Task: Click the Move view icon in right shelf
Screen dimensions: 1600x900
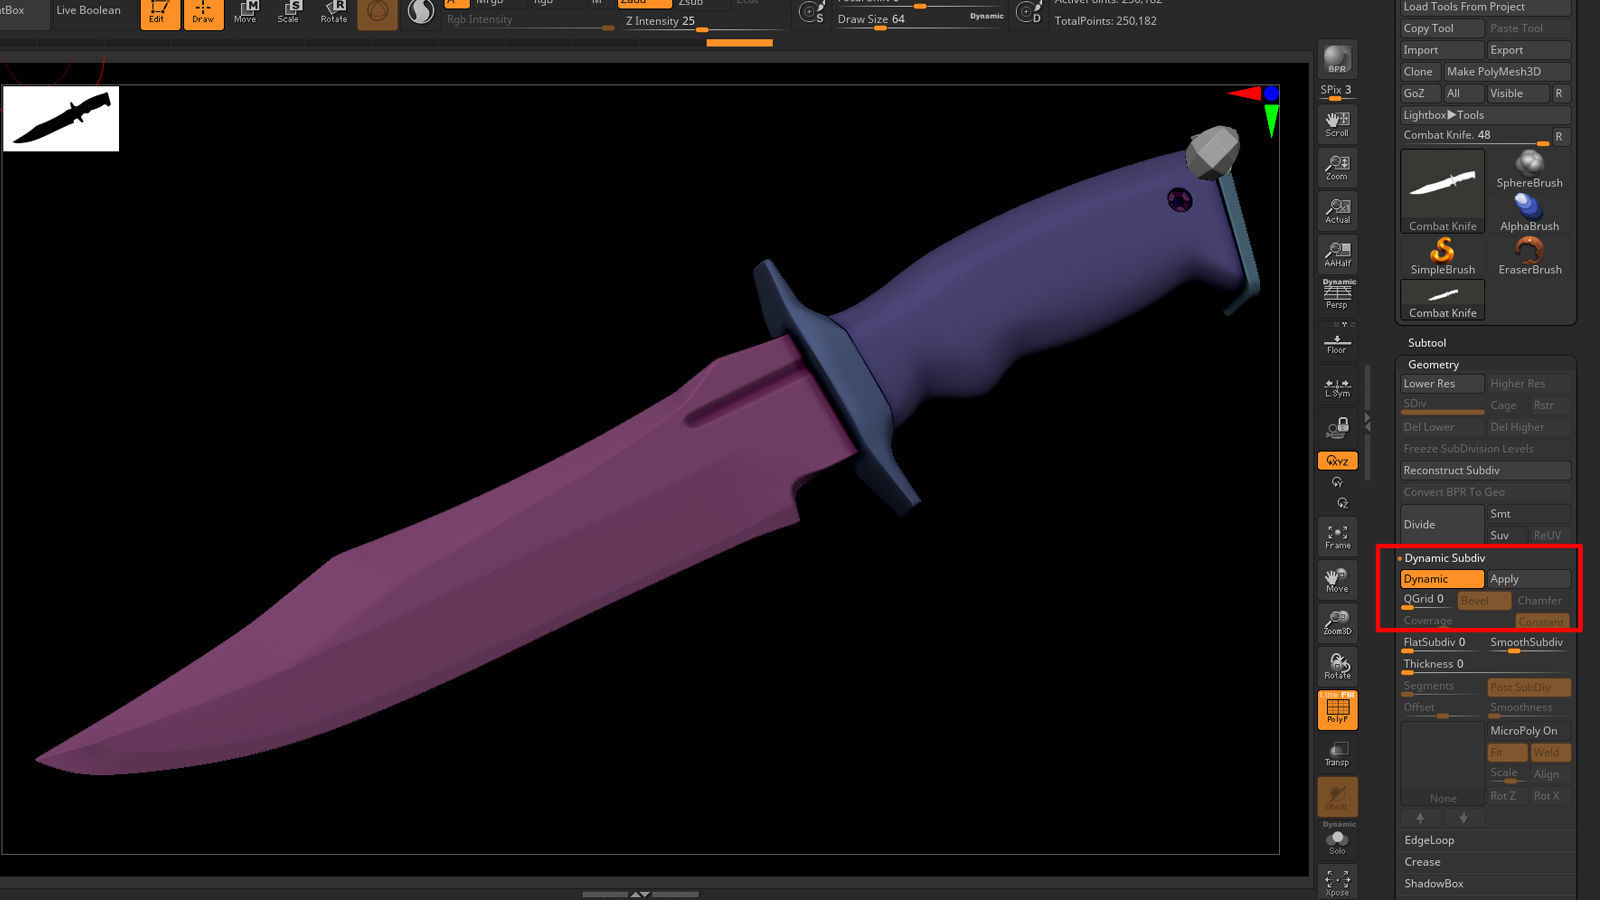Action: pyautogui.click(x=1337, y=580)
